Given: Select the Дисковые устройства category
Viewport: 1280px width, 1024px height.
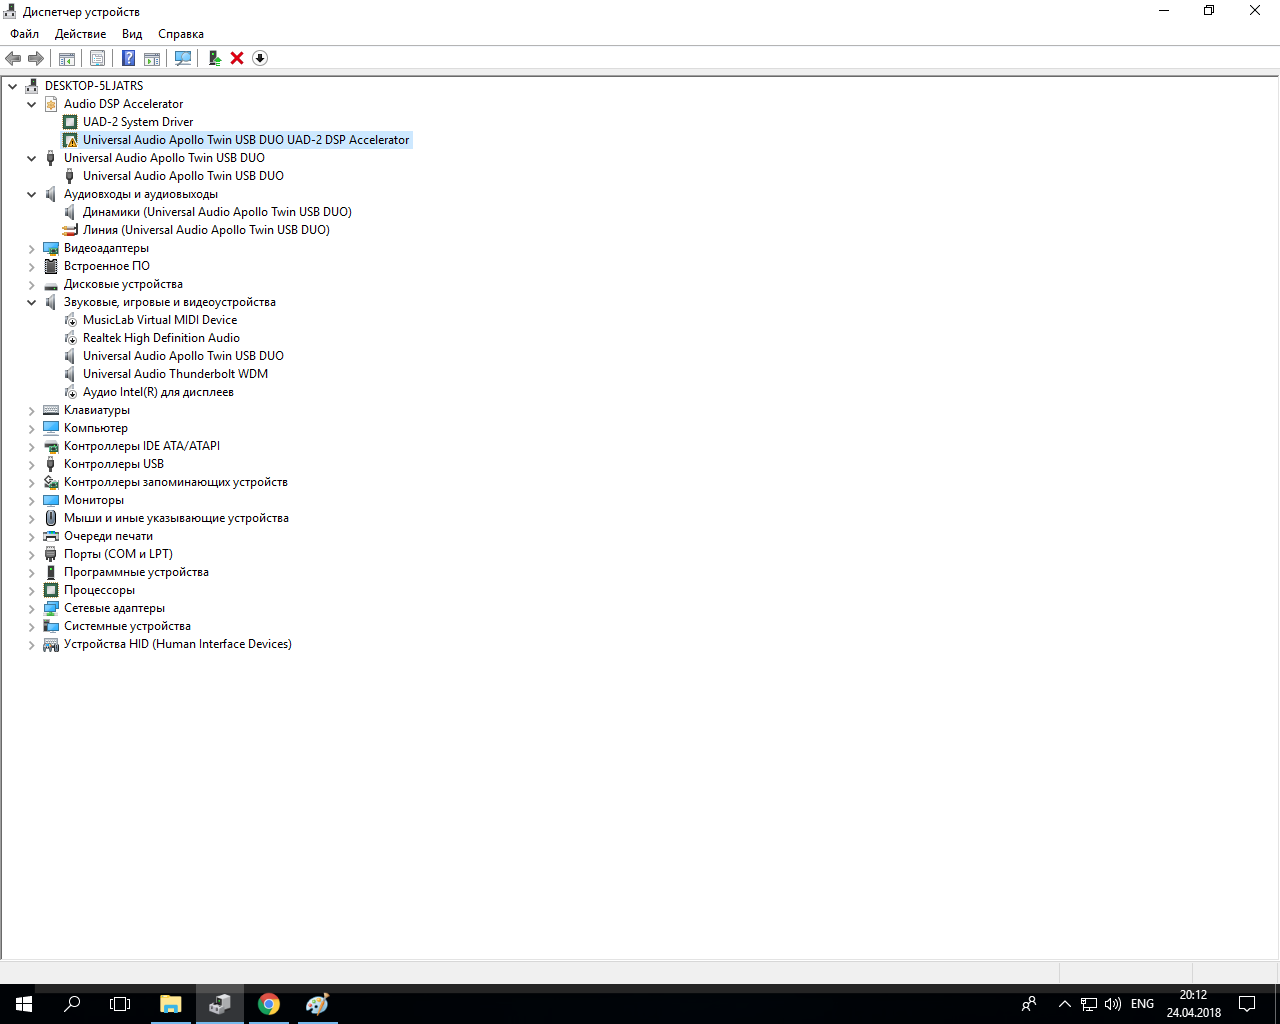Looking at the screenshot, I should (x=123, y=284).
